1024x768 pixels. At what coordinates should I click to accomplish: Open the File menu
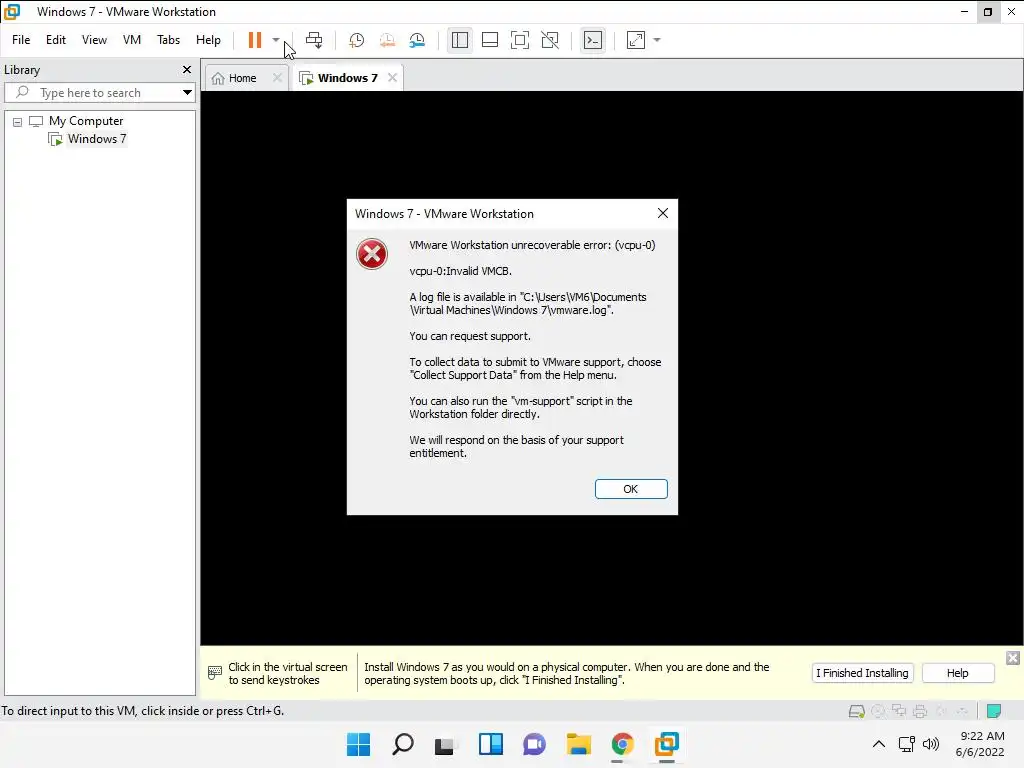pyautogui.click(x=21, y=40)
